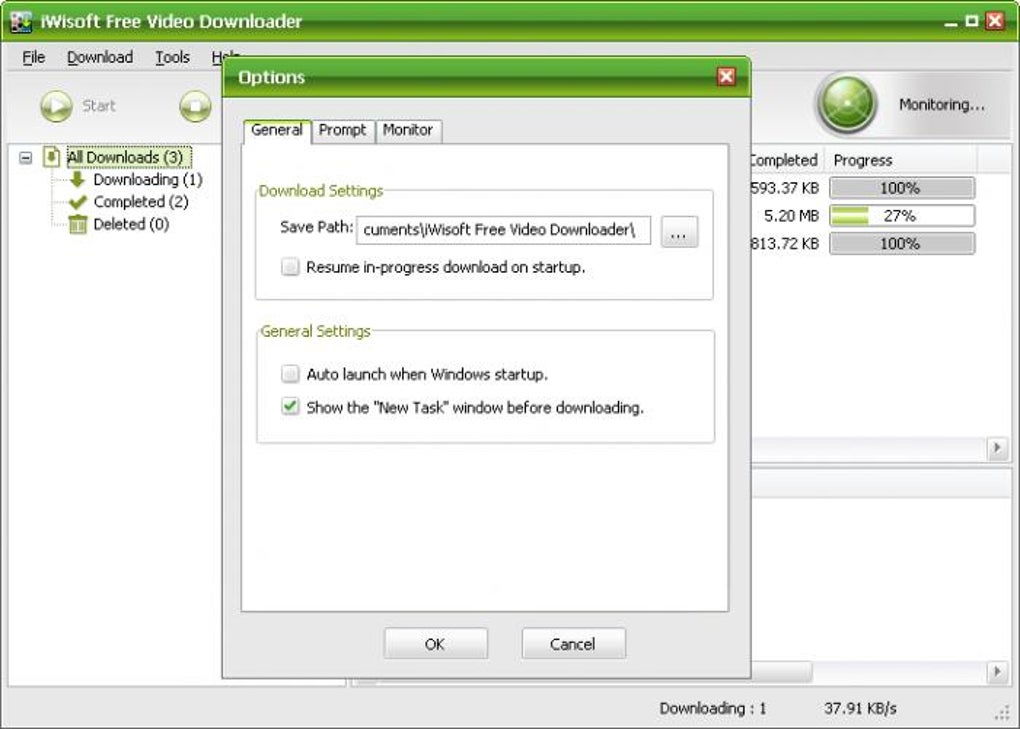The height and width of the screenshot is (729, 1020).
Task: Click the 593.37 KB completed size cell
Action: 785,188
